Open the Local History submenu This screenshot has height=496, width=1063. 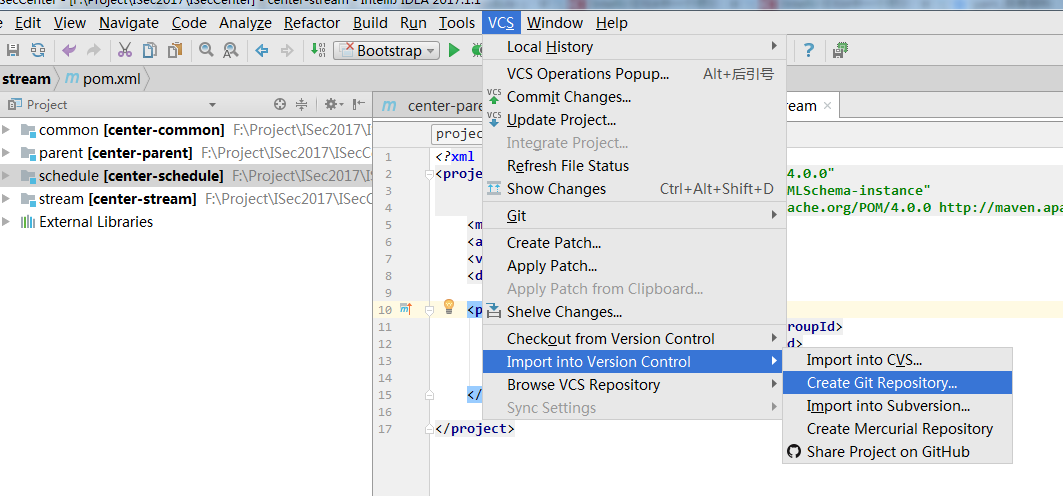pyautogui.click(x=634, y=47)
